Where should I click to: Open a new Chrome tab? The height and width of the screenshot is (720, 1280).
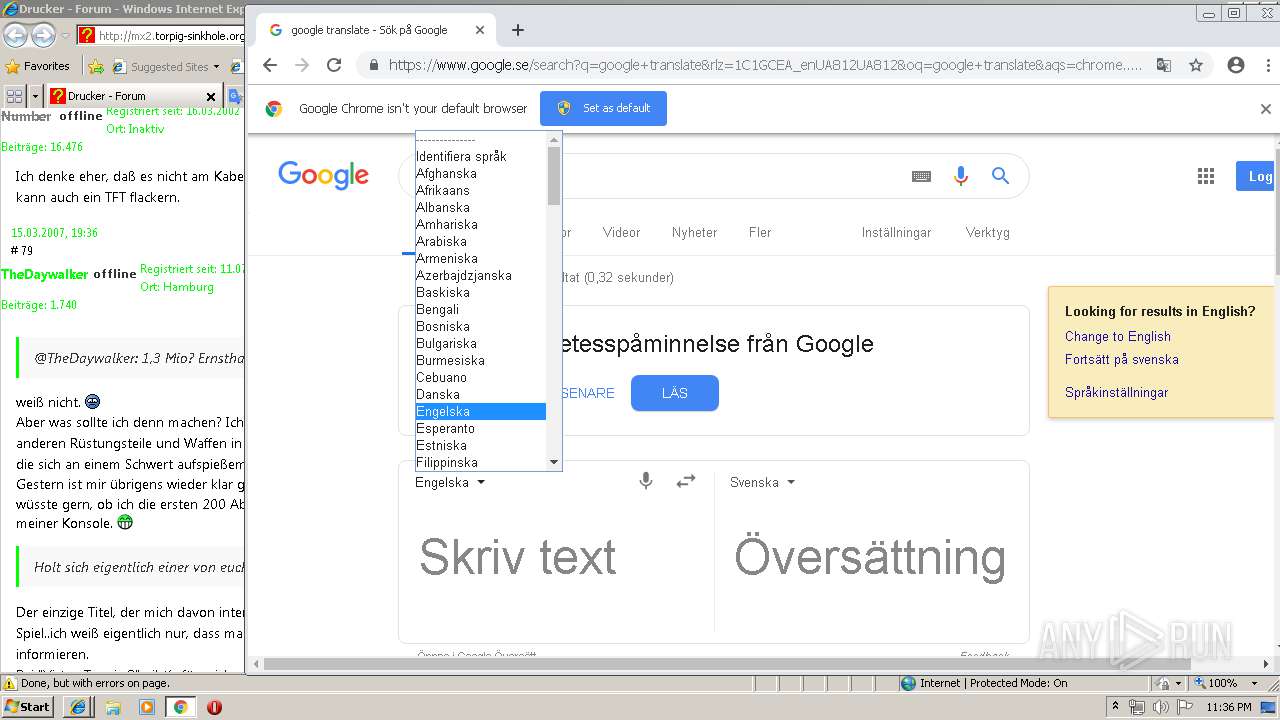[x=518, y=30]
